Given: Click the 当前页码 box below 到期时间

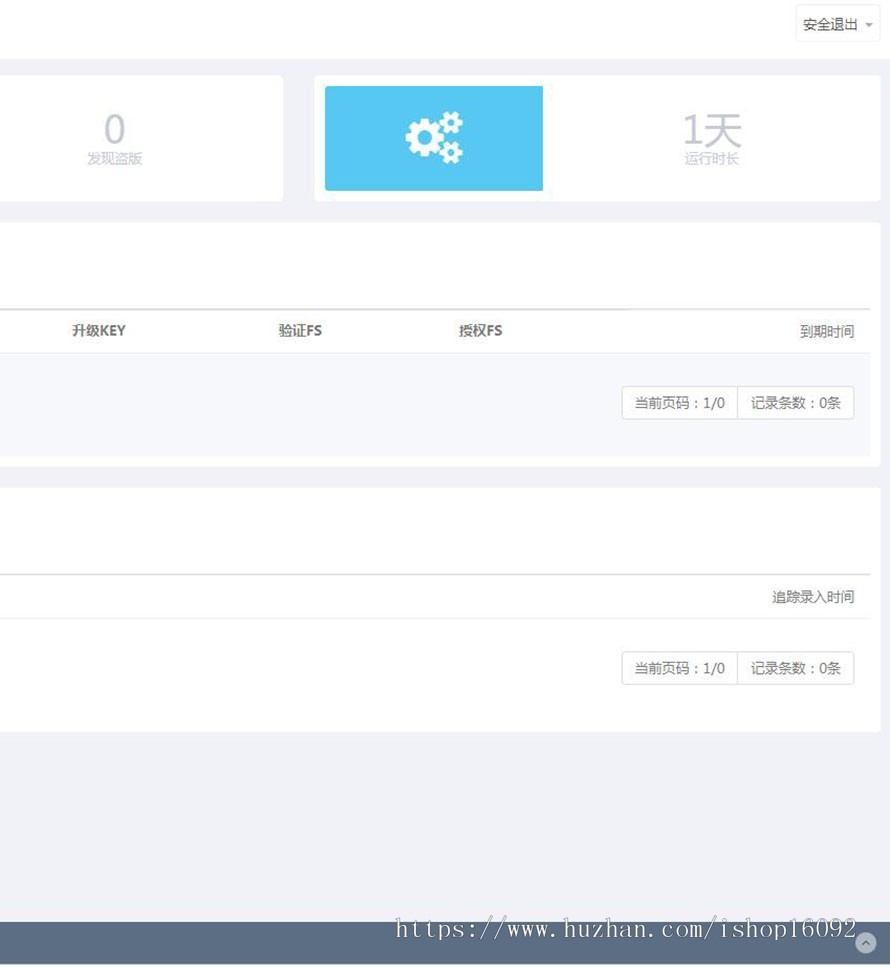Looking at the screenshot, I should coord(680,403).
